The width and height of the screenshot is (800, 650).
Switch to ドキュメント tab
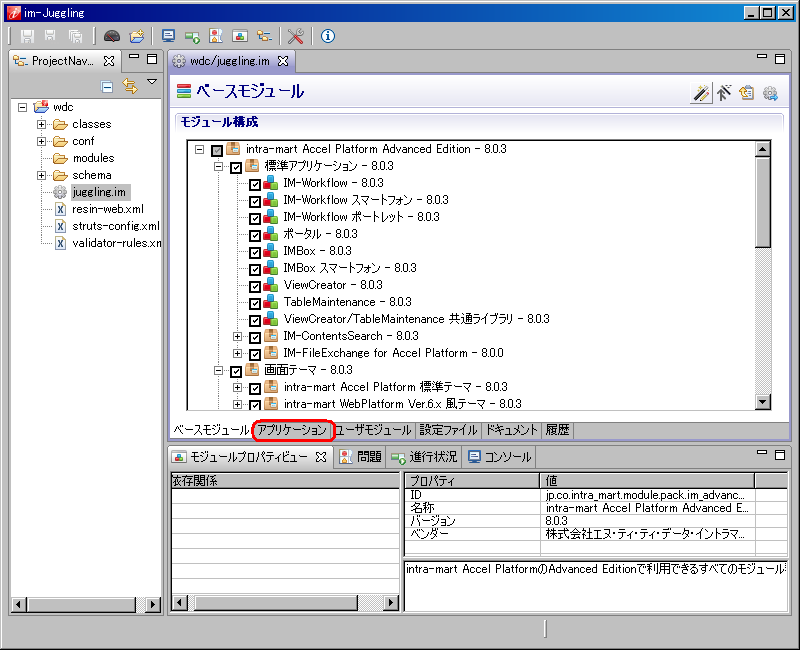click(x=512, y=430)
